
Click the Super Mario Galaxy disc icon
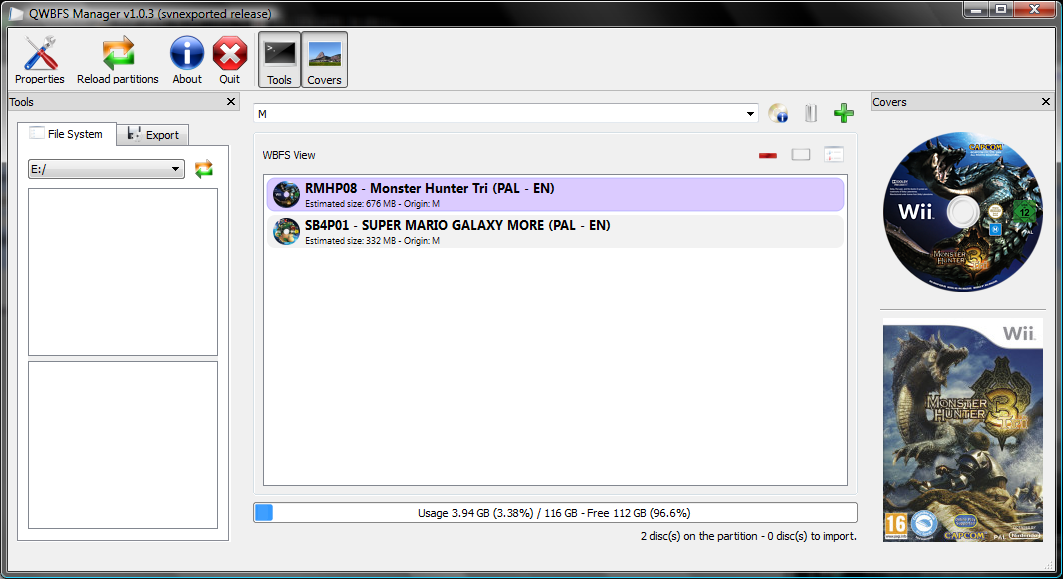[286, 232]
